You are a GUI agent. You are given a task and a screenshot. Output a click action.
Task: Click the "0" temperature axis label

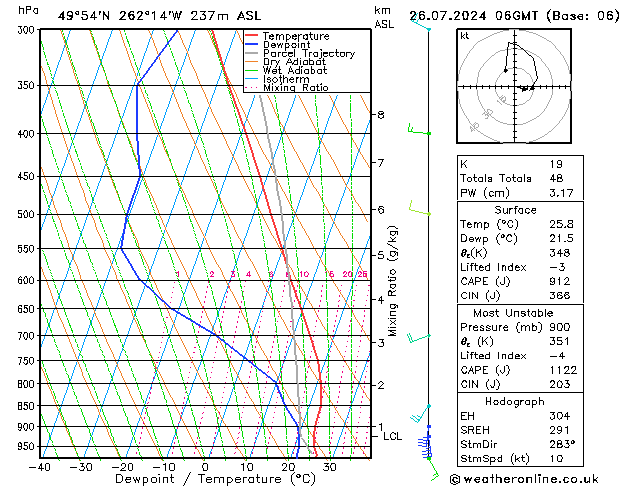tap(205, 467)
